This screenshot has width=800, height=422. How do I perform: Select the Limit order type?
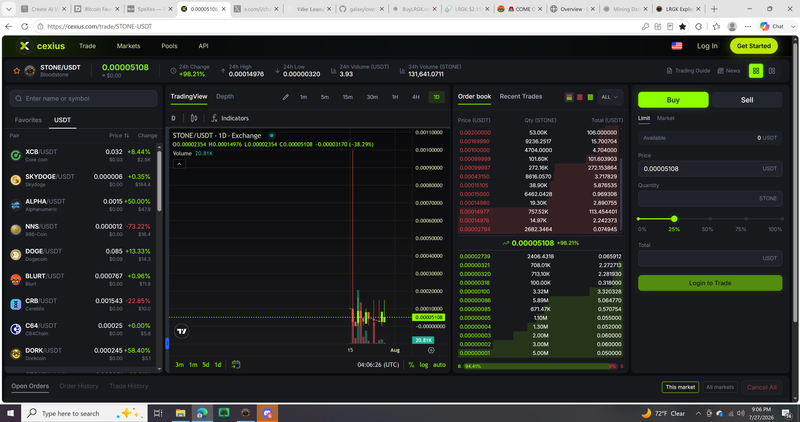pyautogui.click(x=644, y=118)
